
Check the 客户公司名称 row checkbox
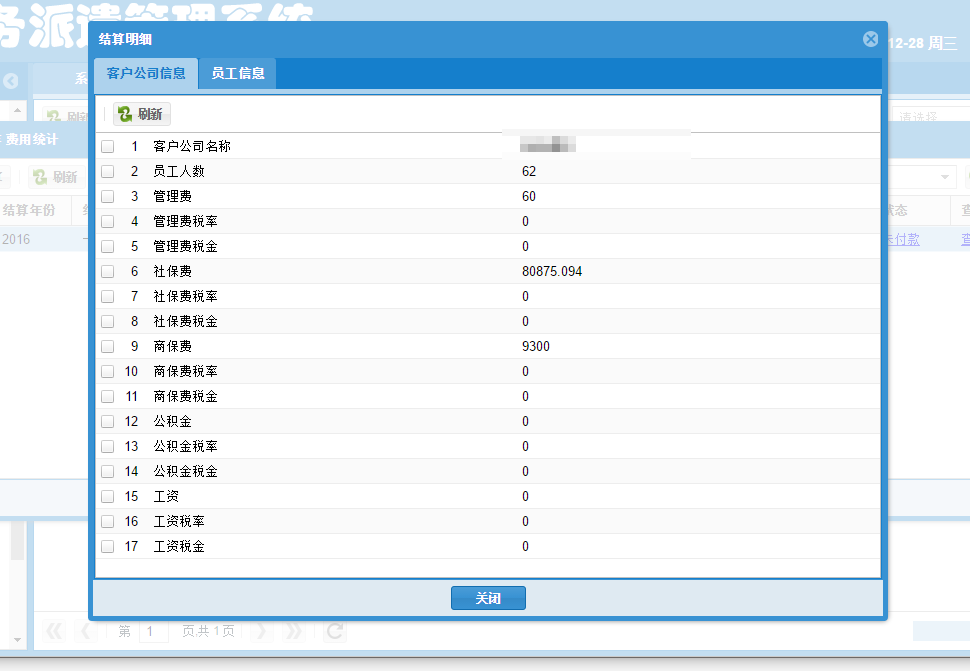pyautogui.click(x=108, y=147)
